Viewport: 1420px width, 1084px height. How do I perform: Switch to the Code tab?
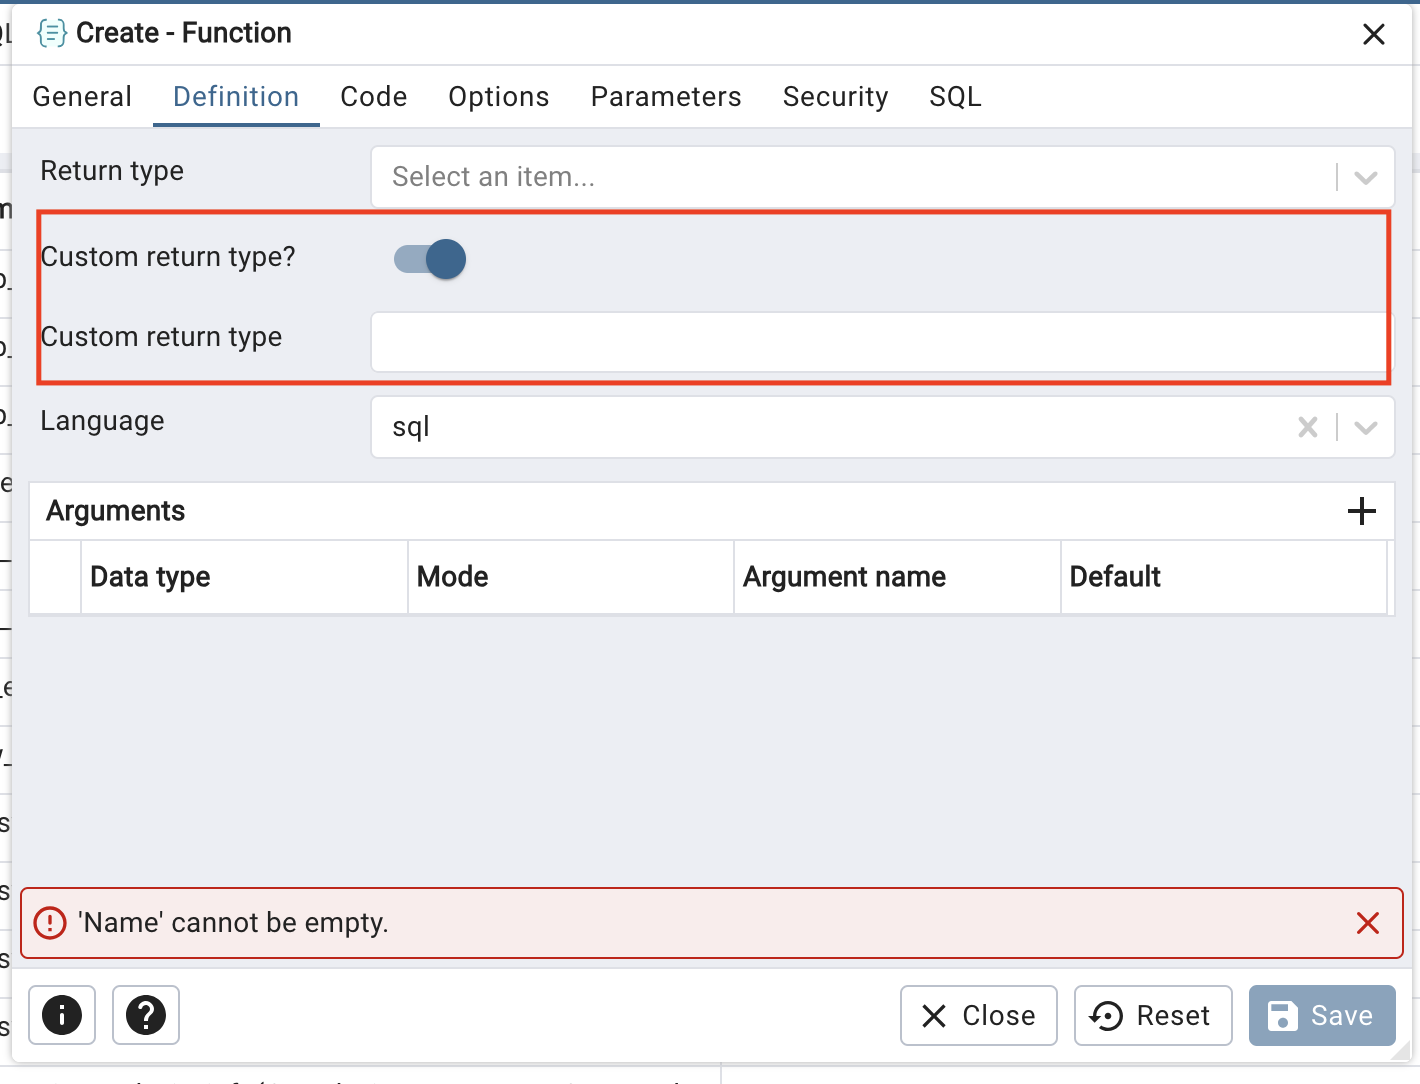(x=373, y=97)
